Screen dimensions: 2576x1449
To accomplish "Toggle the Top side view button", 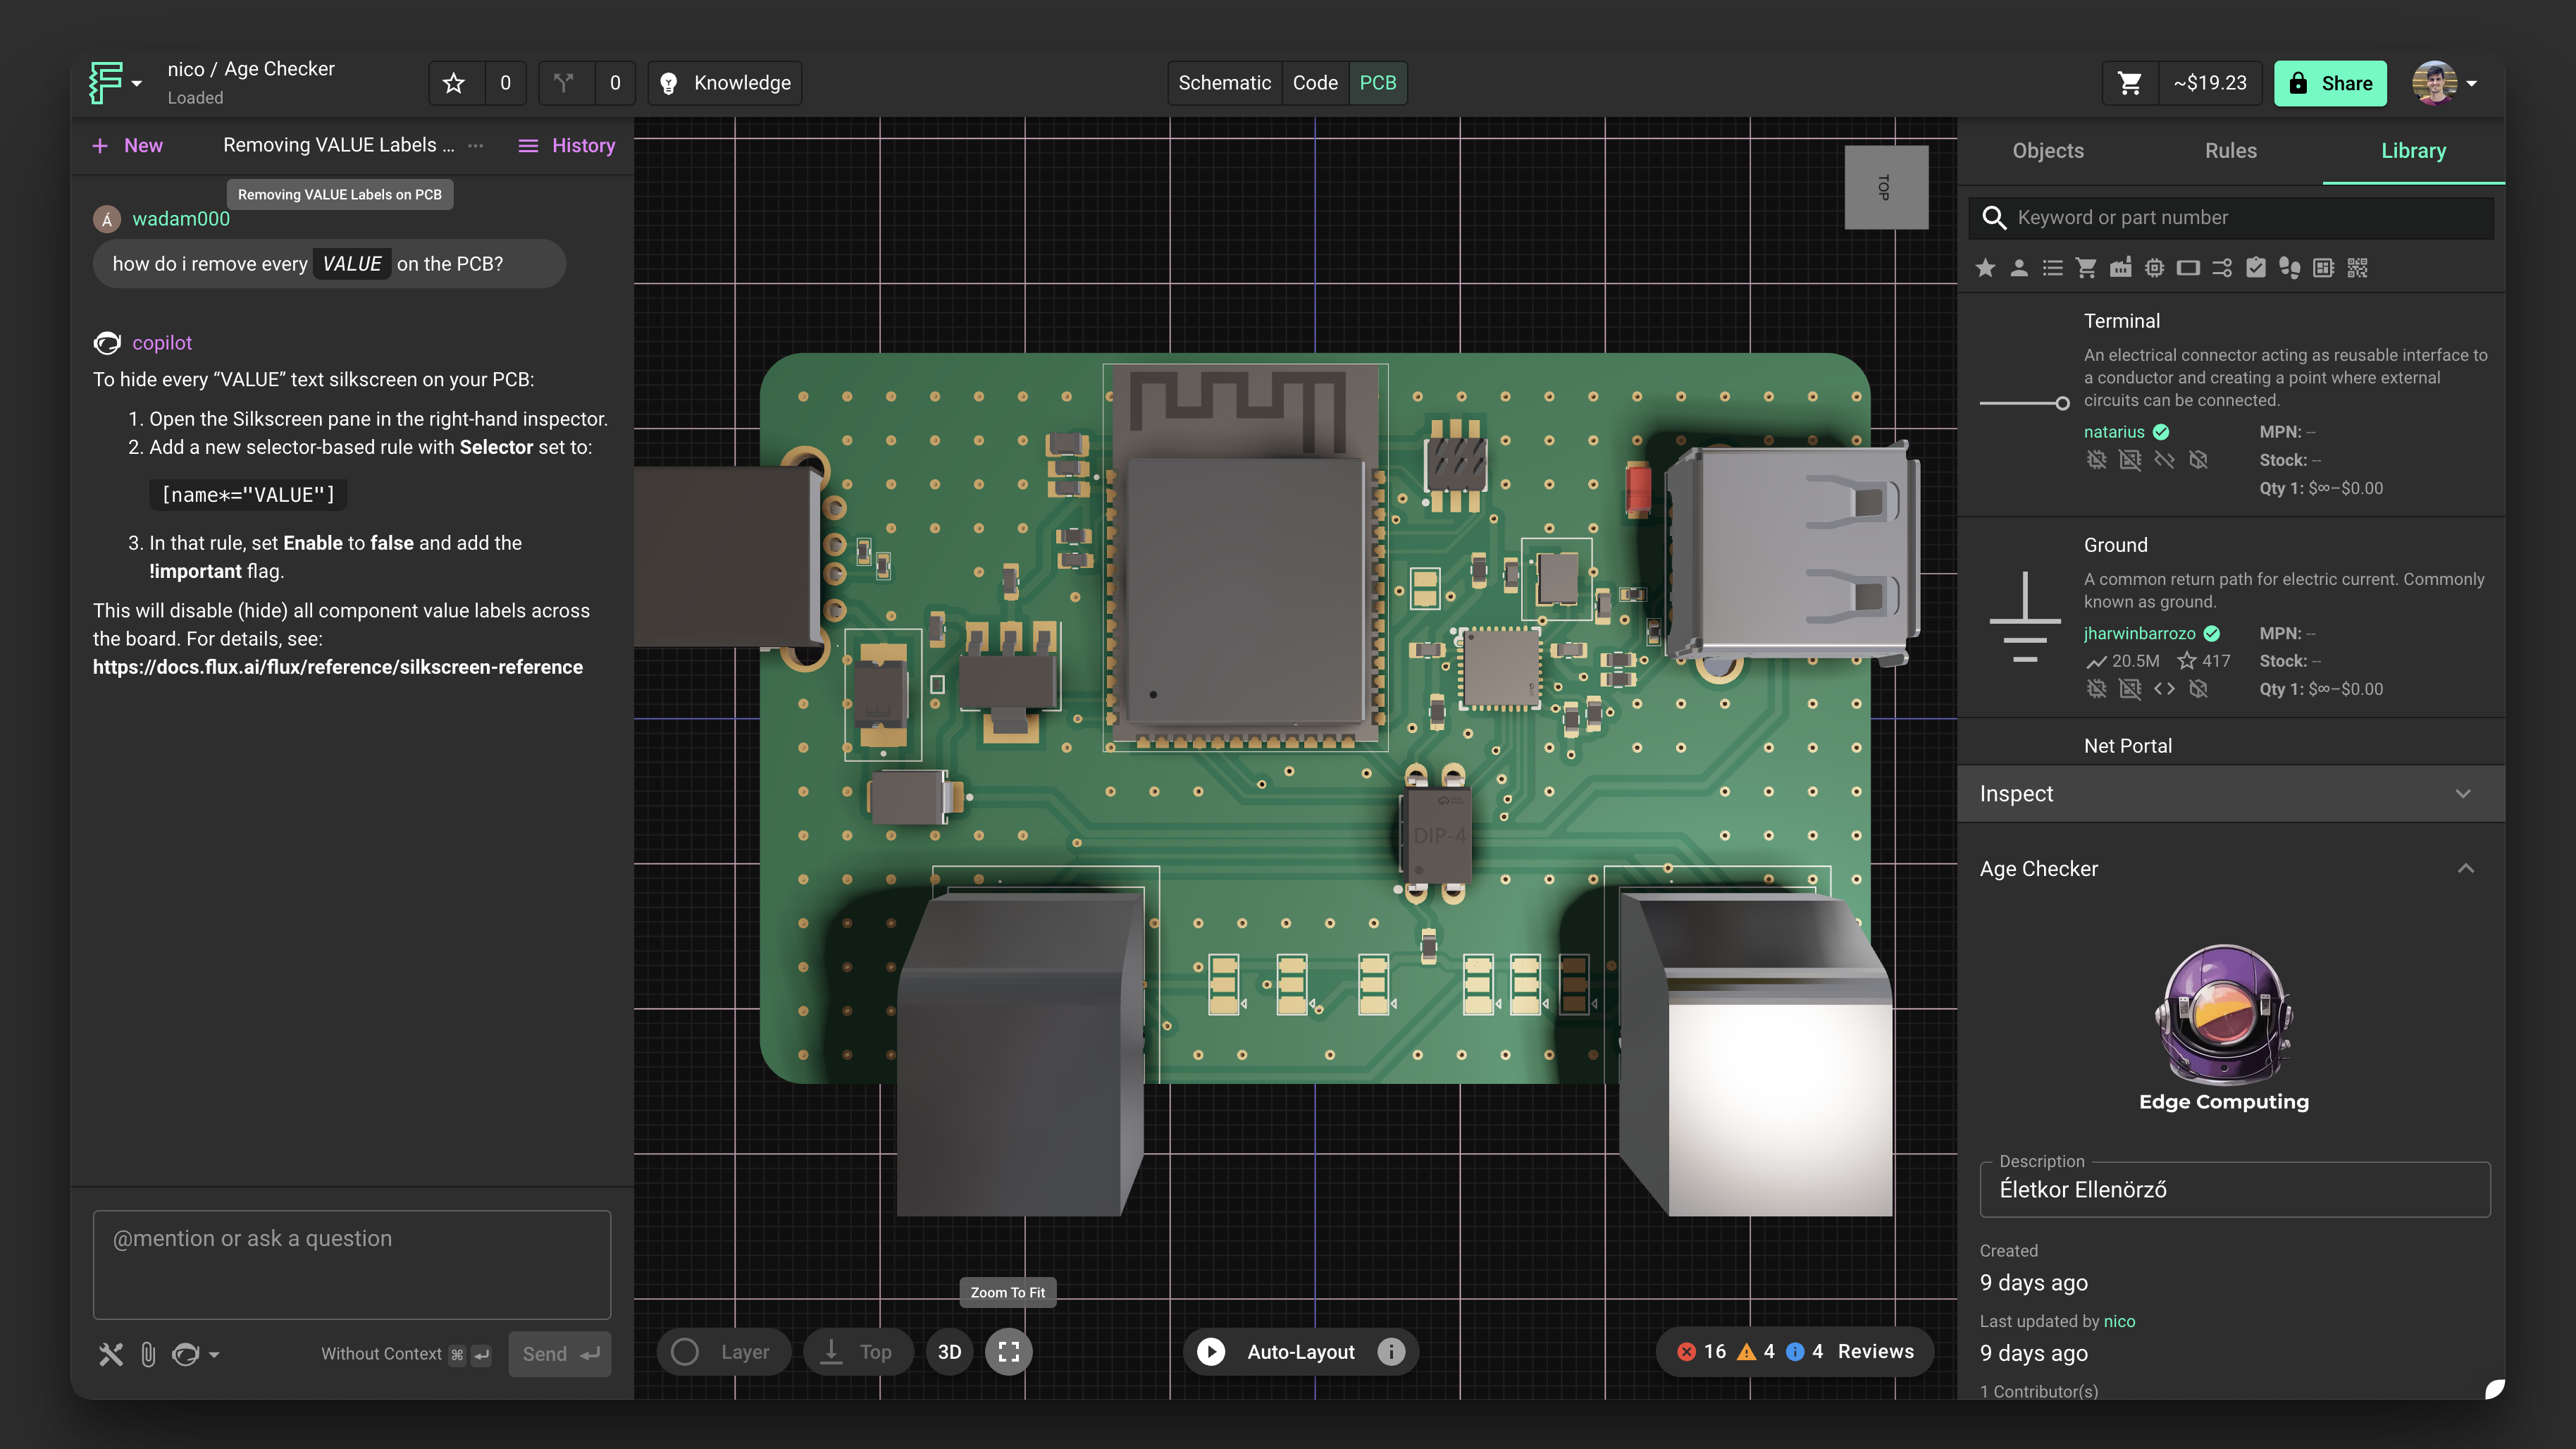I will pyautogui.click(x=857, y=1352).
